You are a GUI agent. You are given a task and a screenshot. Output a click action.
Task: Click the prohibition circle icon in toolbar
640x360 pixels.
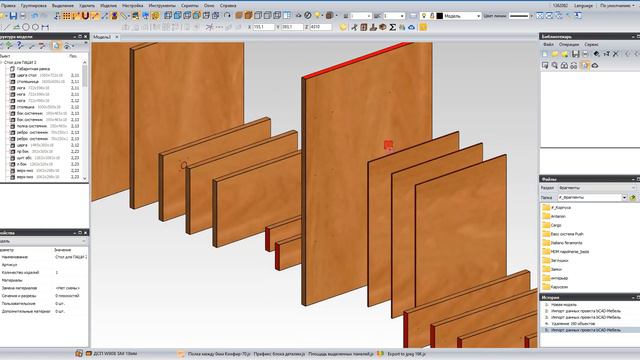[308, 16]
